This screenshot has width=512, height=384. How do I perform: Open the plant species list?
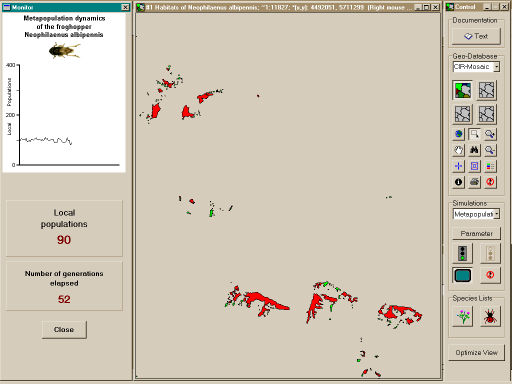point(463,316)
